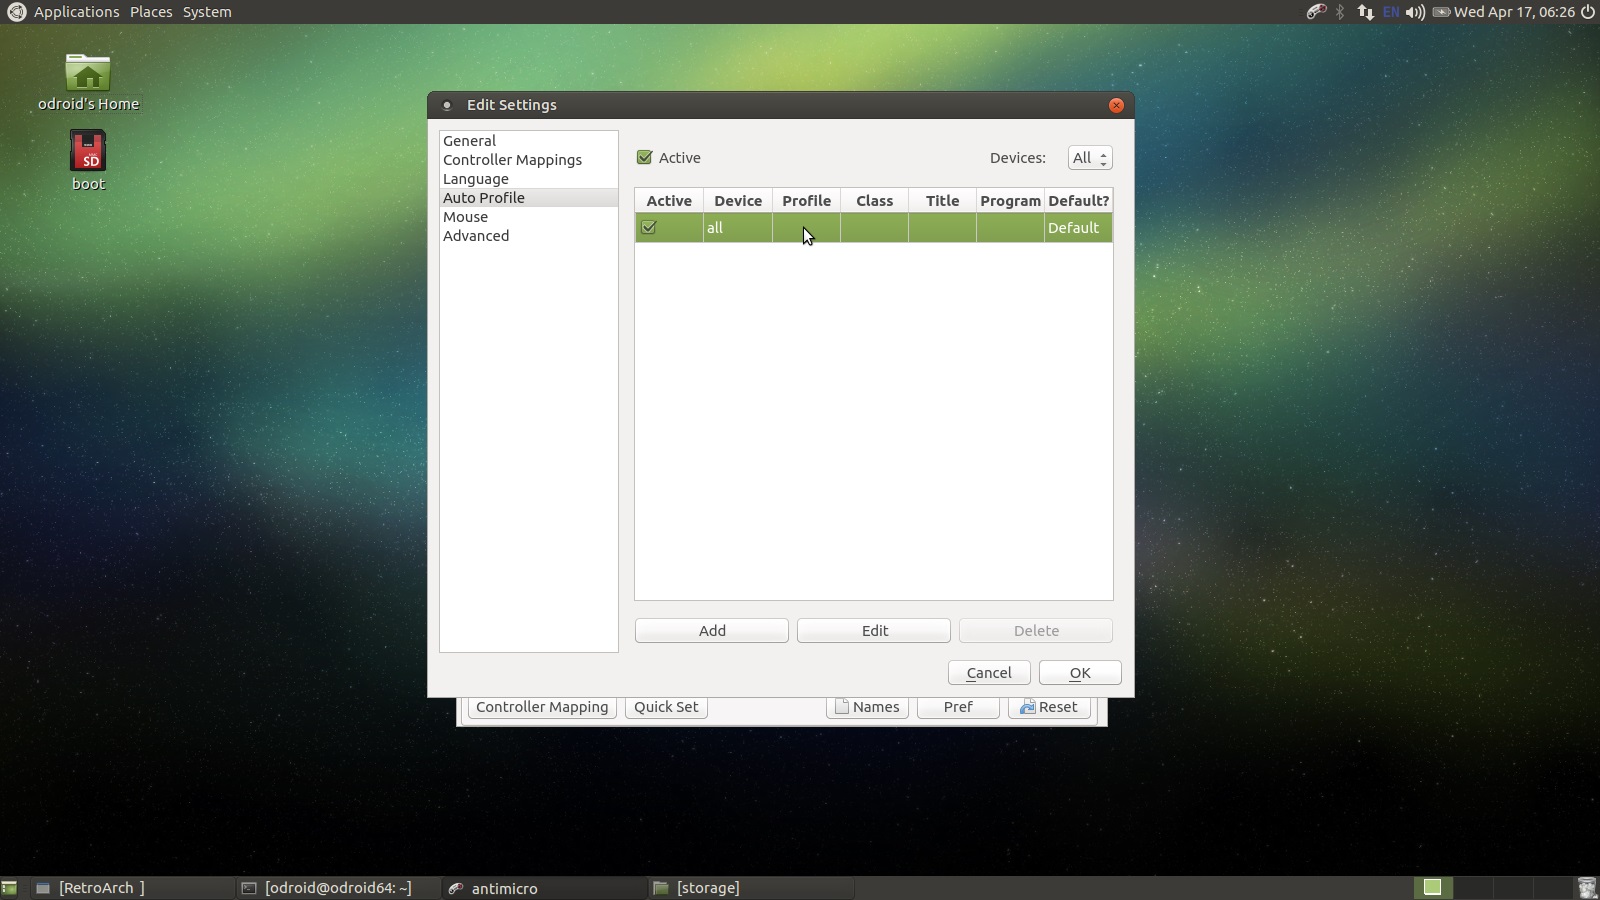Open the Bluetooth tray indicator

[1341, 12]
